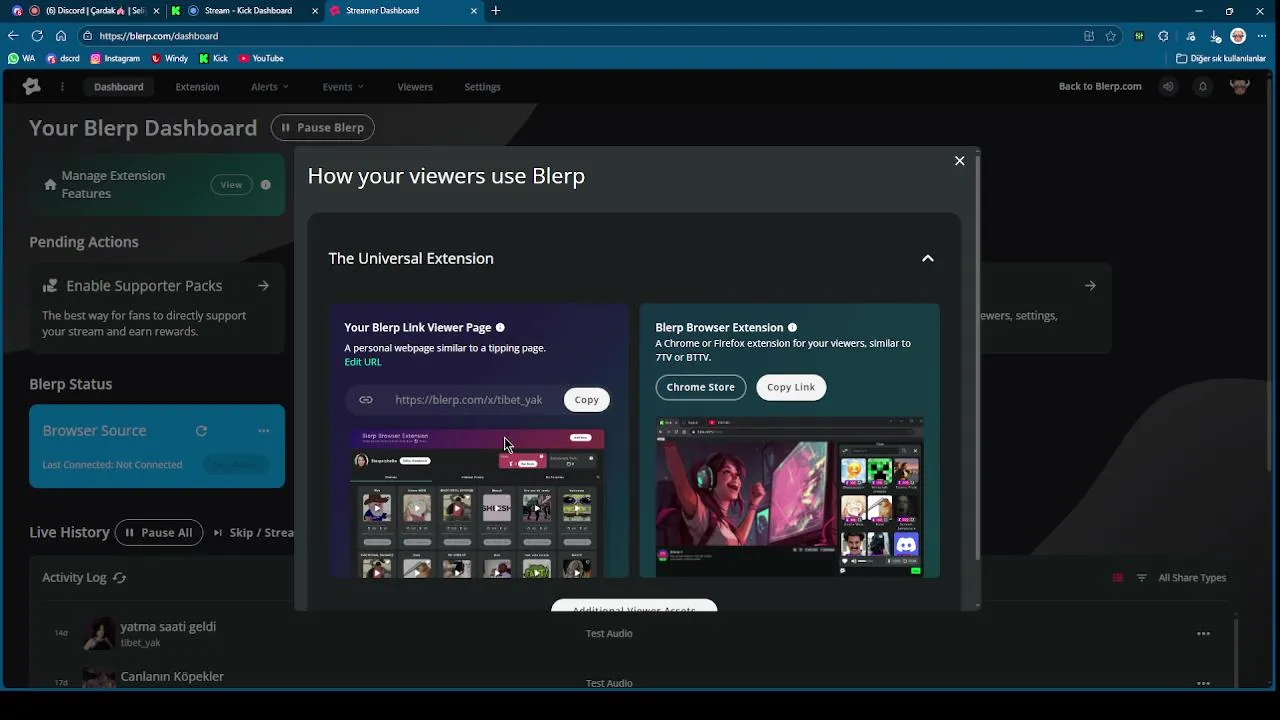Viewport: 1280px width, 720px height.
Task: Expand the Events dropdown menu
Action: [342, 86]
